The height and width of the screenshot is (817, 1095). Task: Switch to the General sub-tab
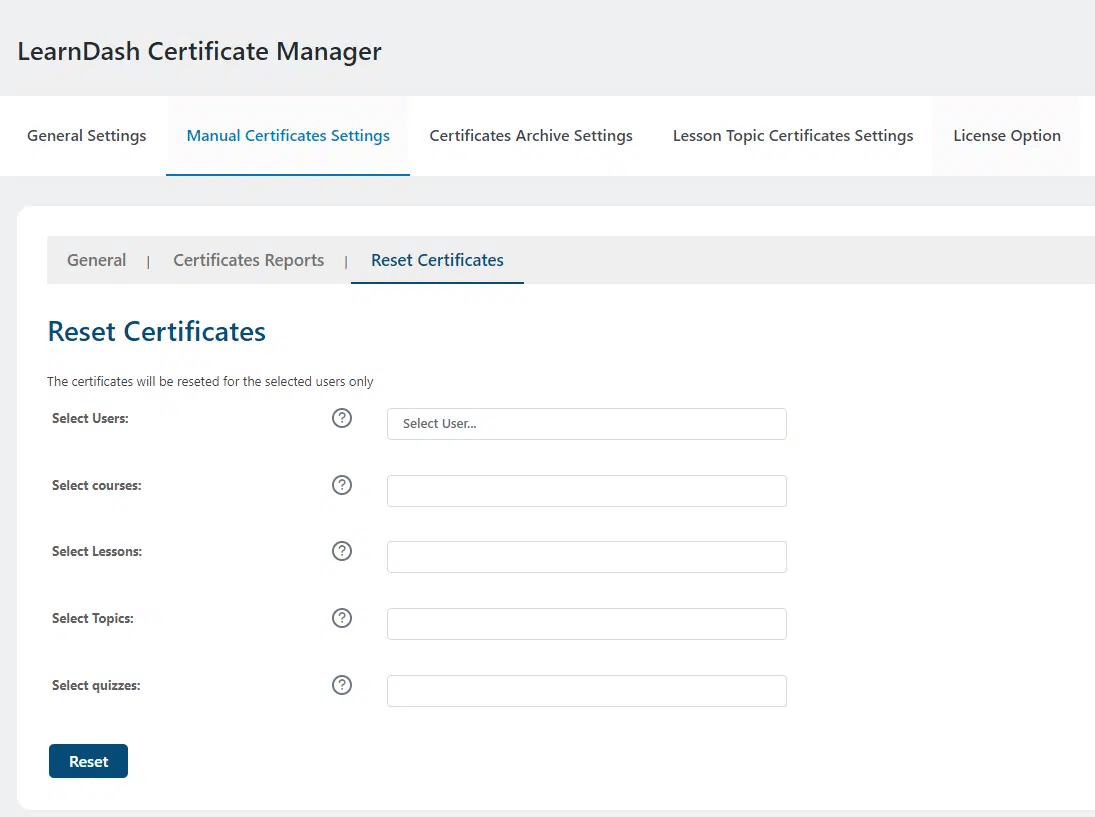(96, 260)
